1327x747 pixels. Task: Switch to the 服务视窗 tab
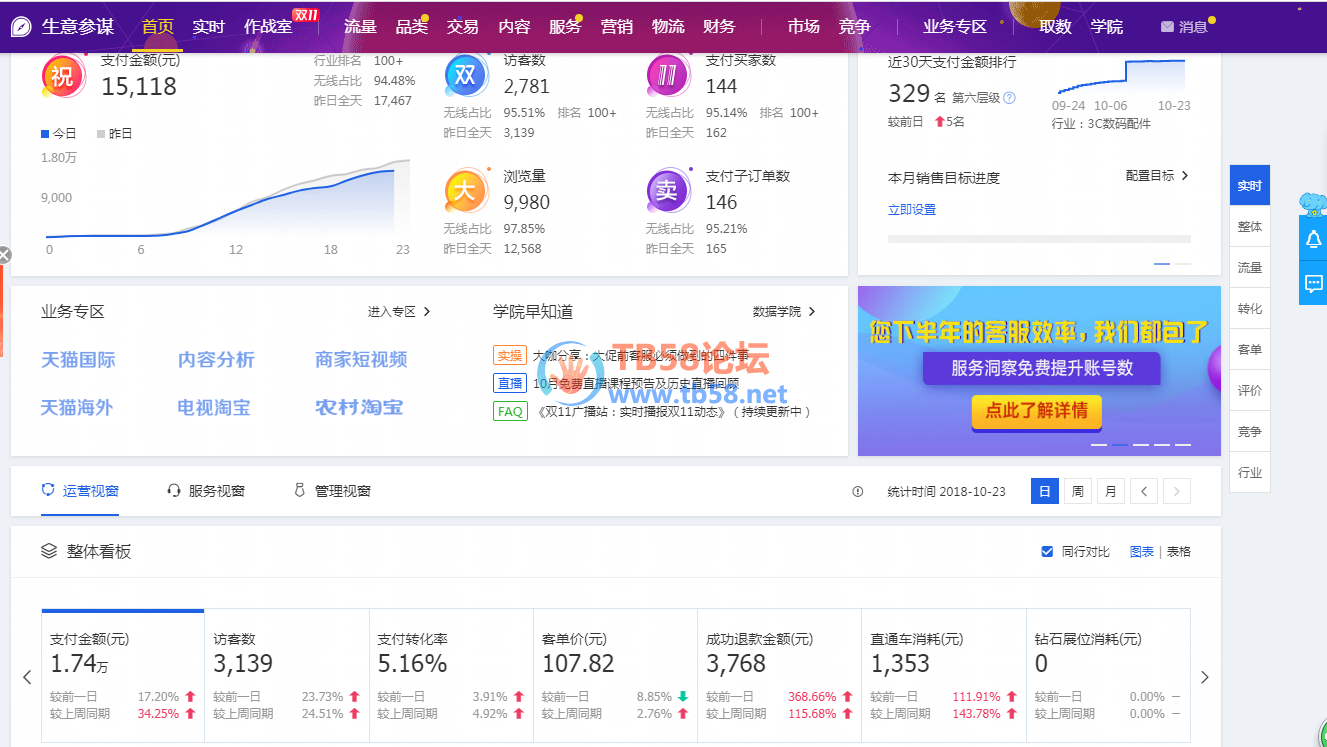[206, 491]
